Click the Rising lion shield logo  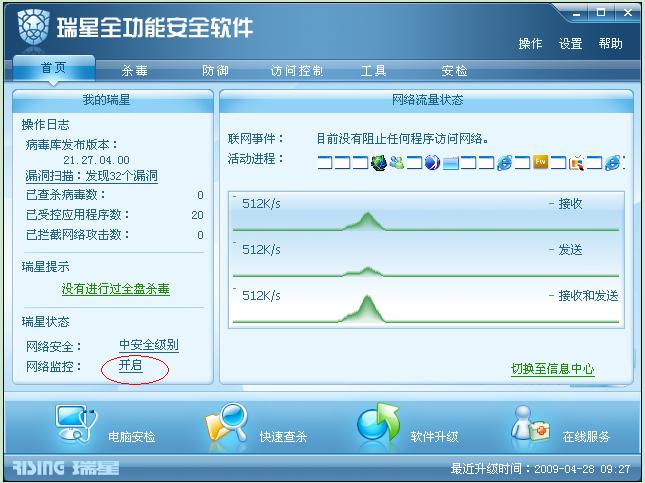(34, 27)
